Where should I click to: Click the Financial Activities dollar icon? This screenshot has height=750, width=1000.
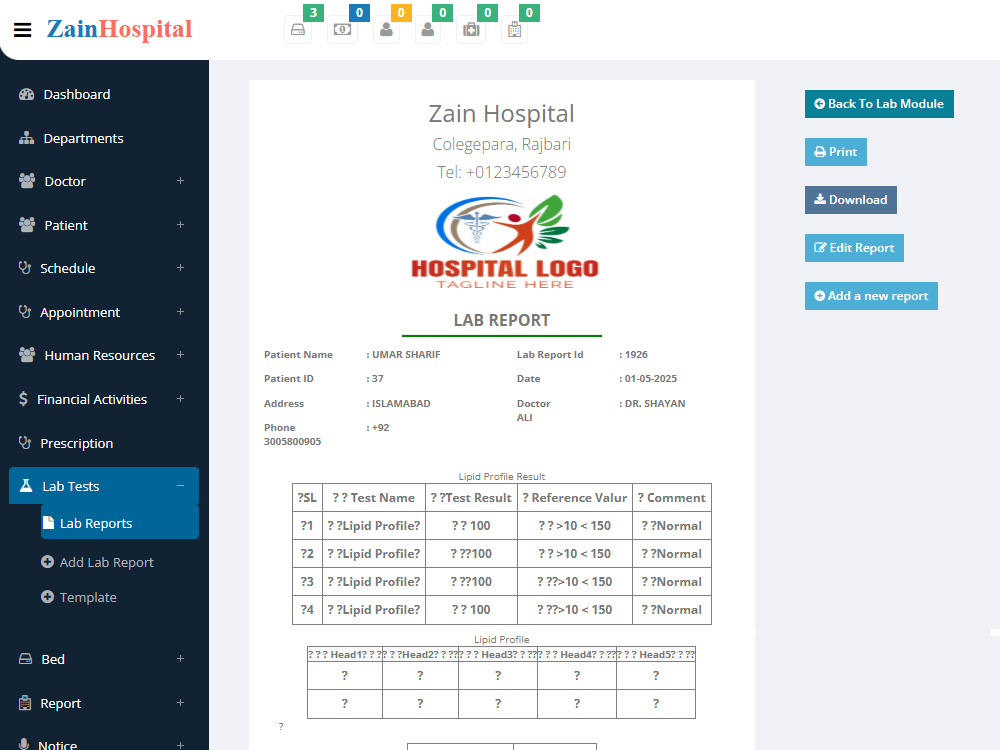click(x=24, y=399)
